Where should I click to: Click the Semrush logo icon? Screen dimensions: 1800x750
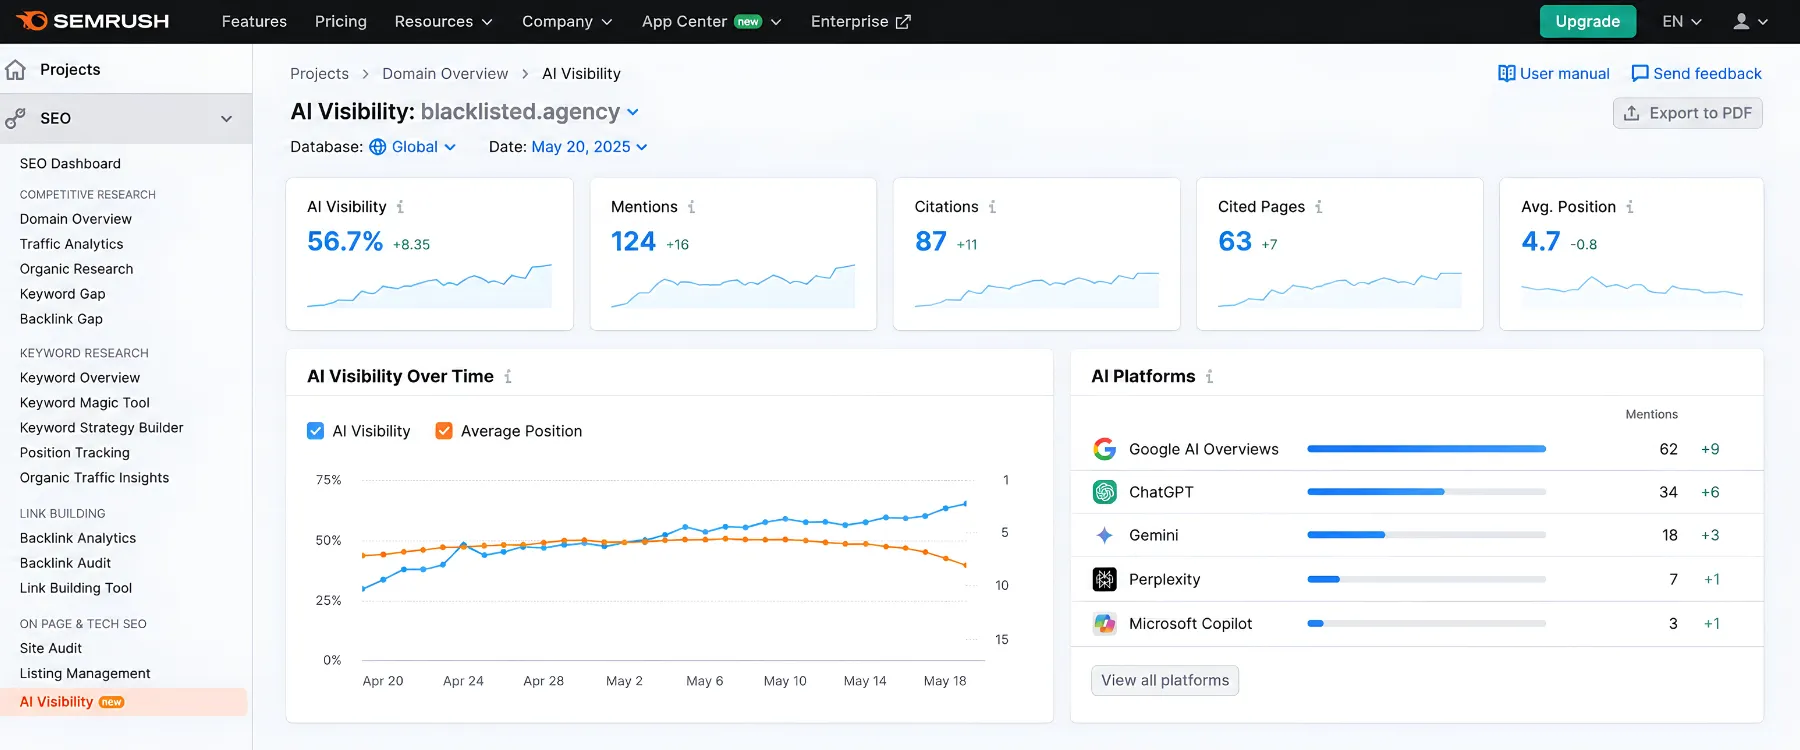click(x=32, y=21)
